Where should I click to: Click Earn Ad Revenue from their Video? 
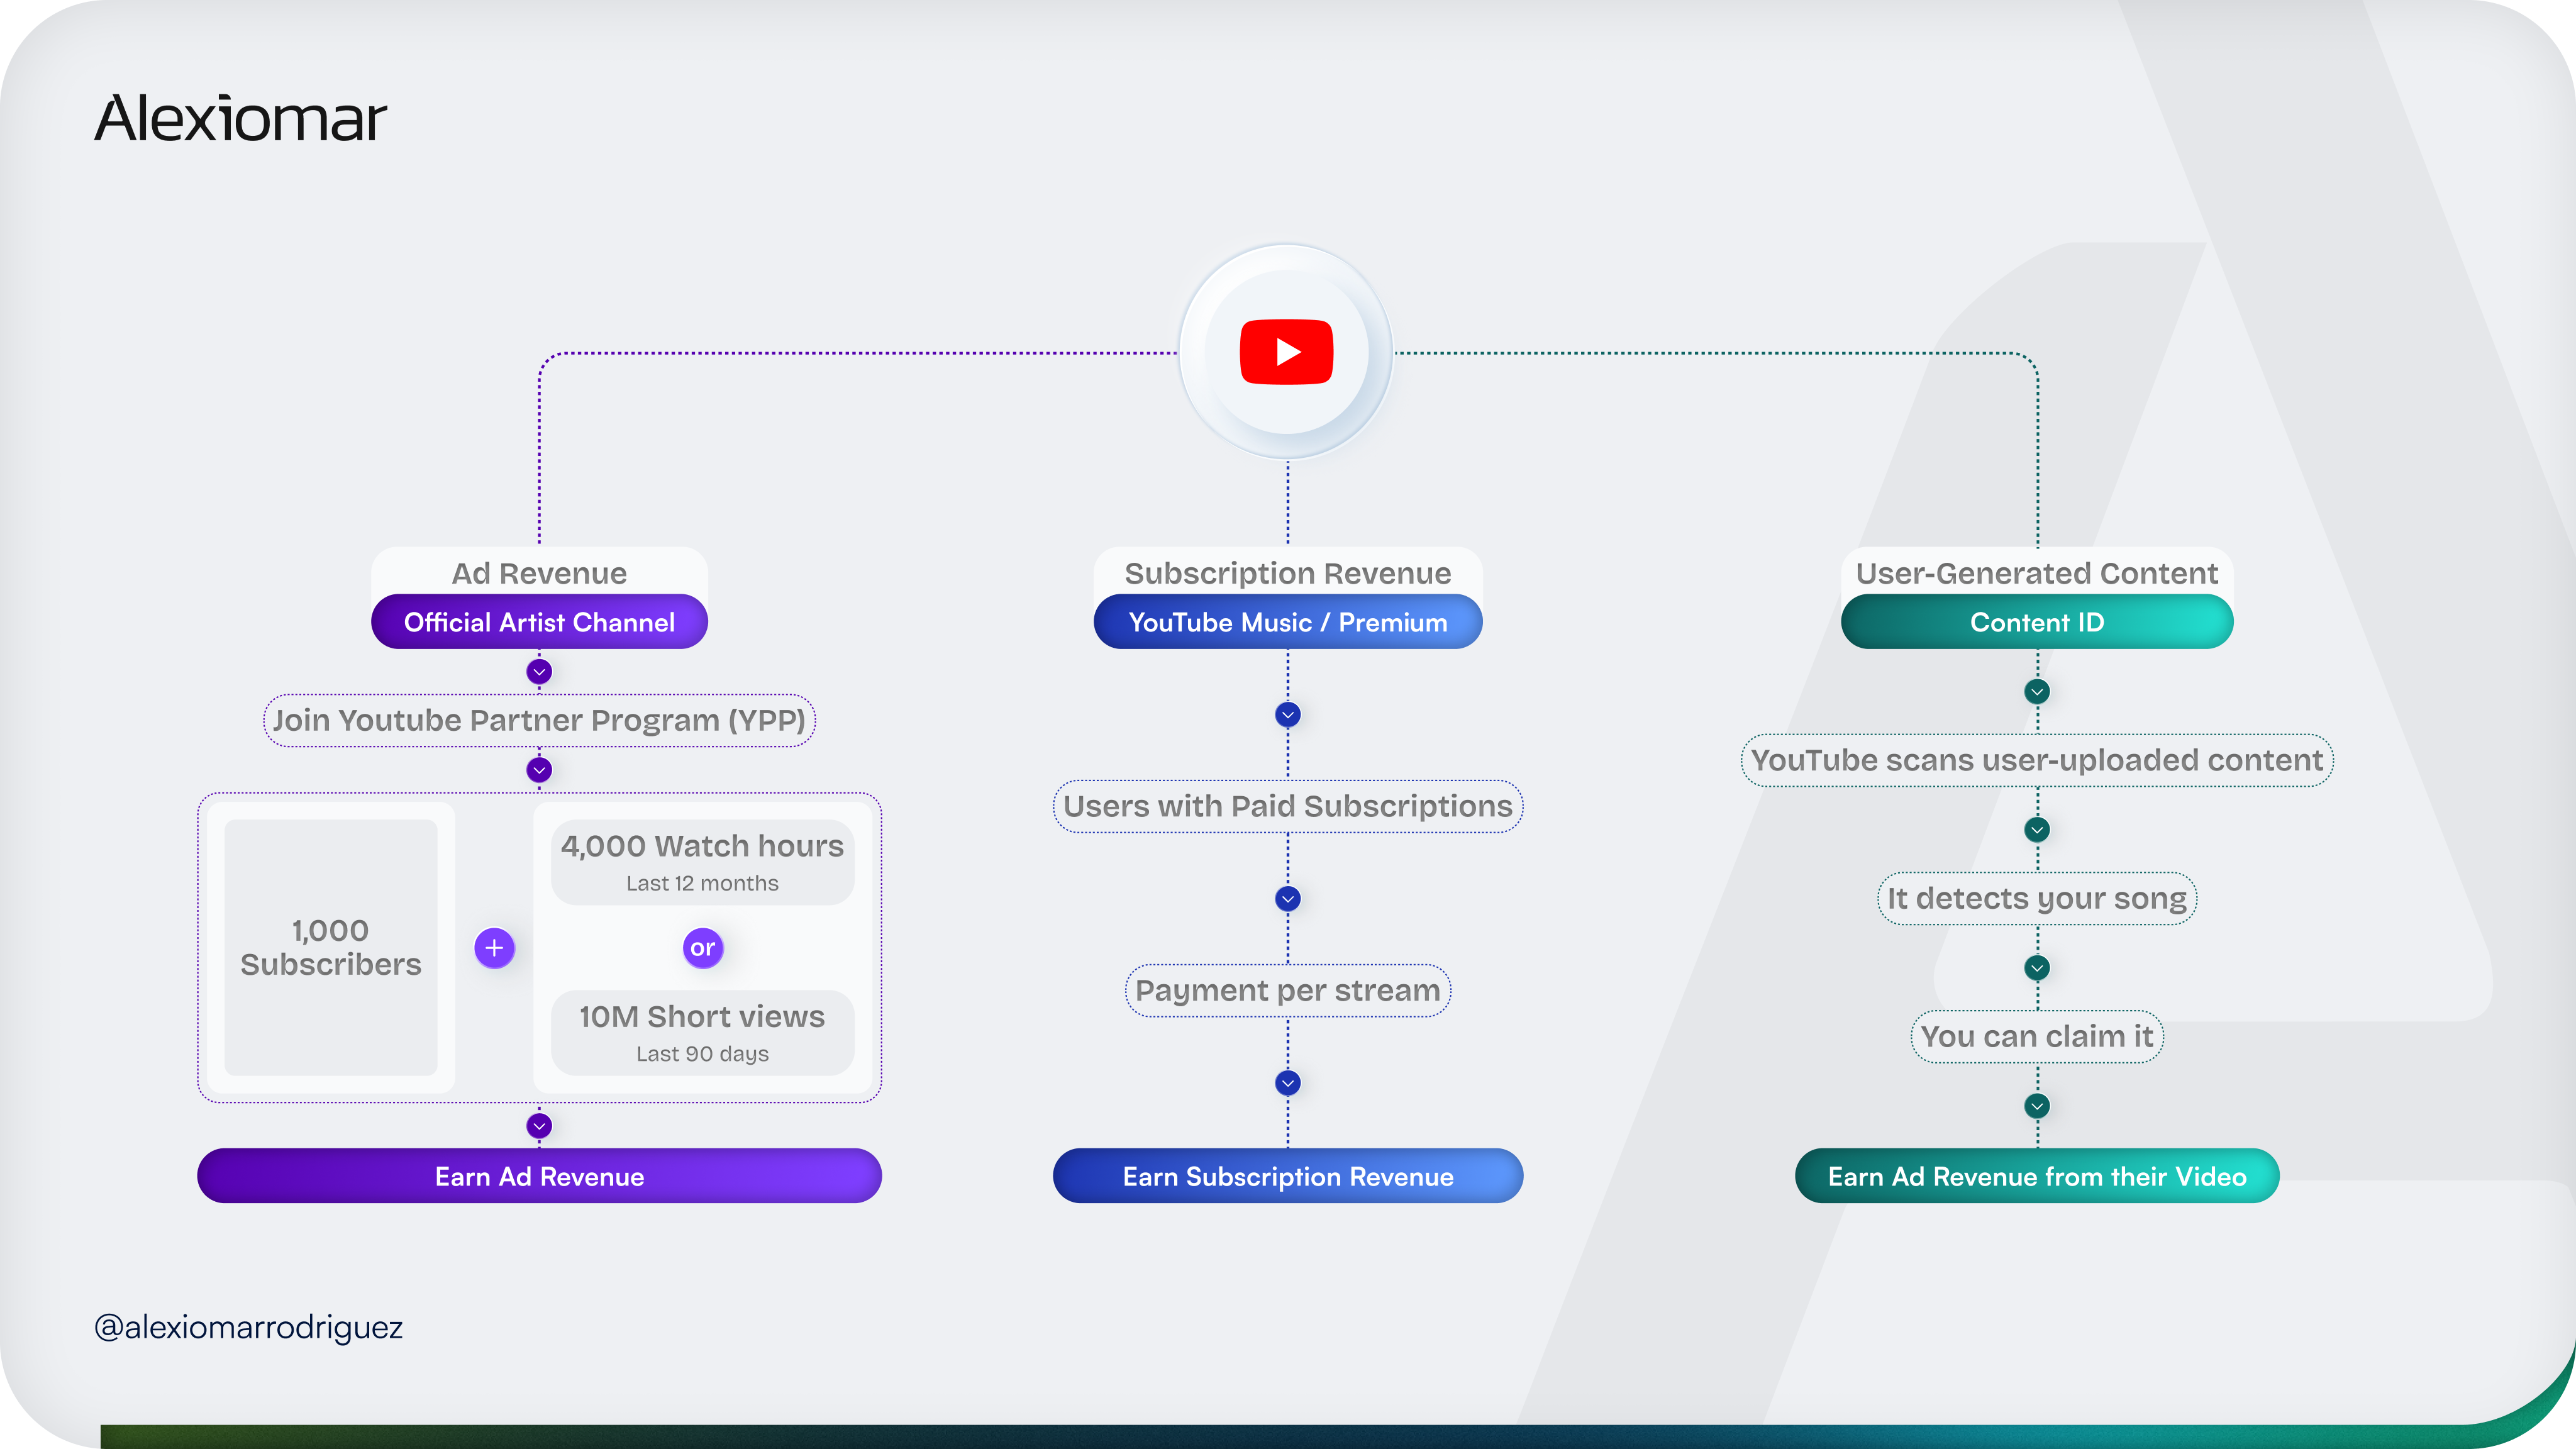point(2037,1176)
